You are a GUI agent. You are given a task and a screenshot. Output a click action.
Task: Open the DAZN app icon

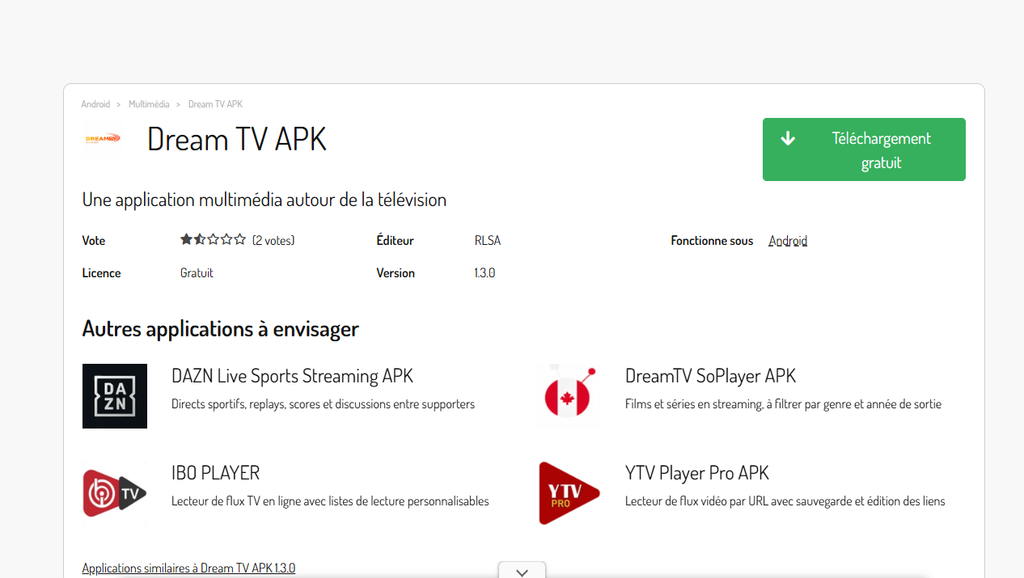[115, 396]
